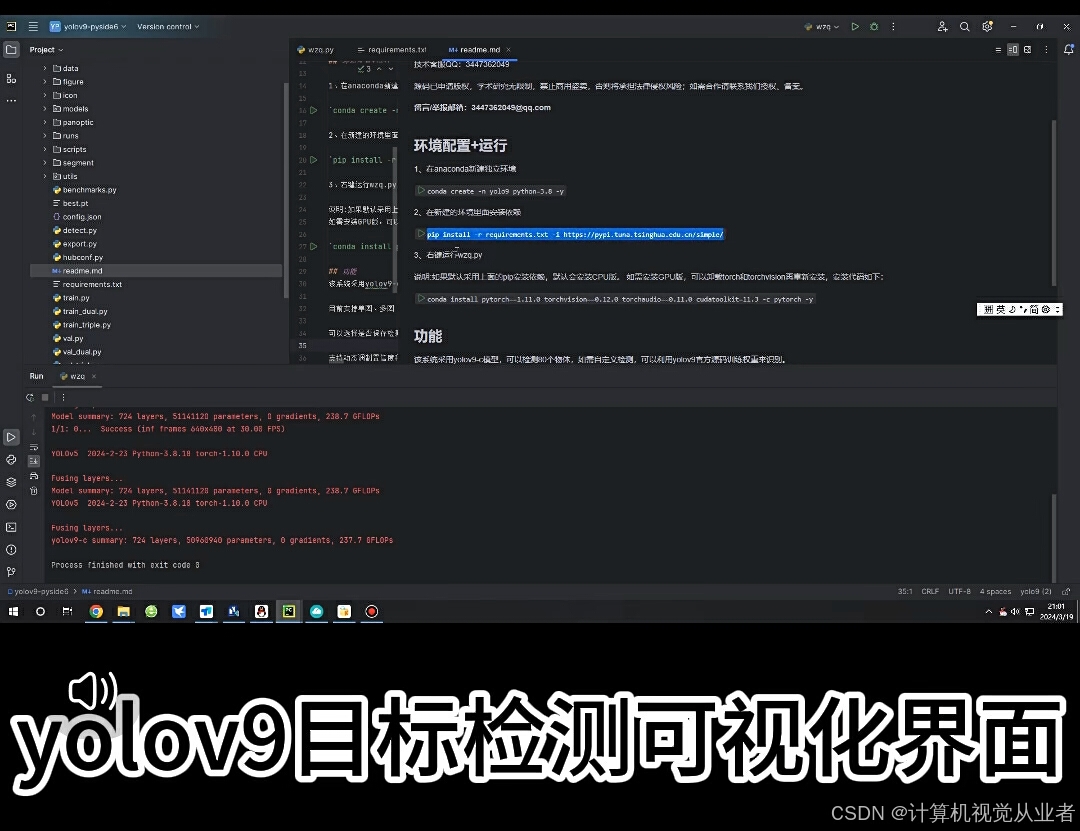
Task: Open the main hamburger menu
Action: (33, 26)
